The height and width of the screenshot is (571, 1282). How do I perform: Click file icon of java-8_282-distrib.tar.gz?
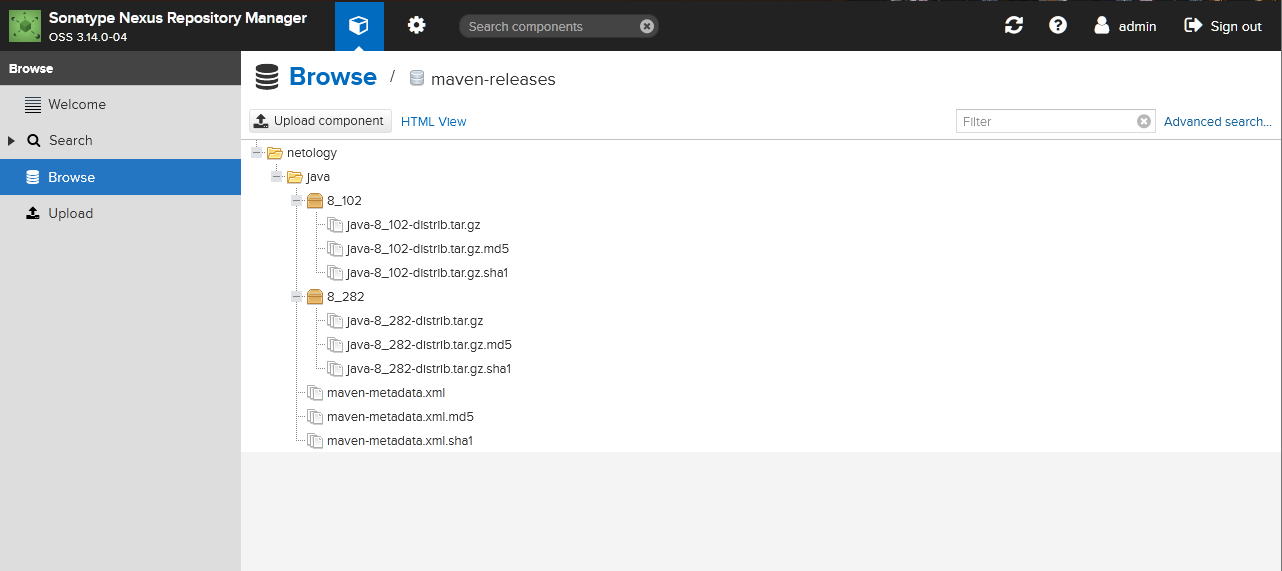pyautogui.click(x=335, y=321)
